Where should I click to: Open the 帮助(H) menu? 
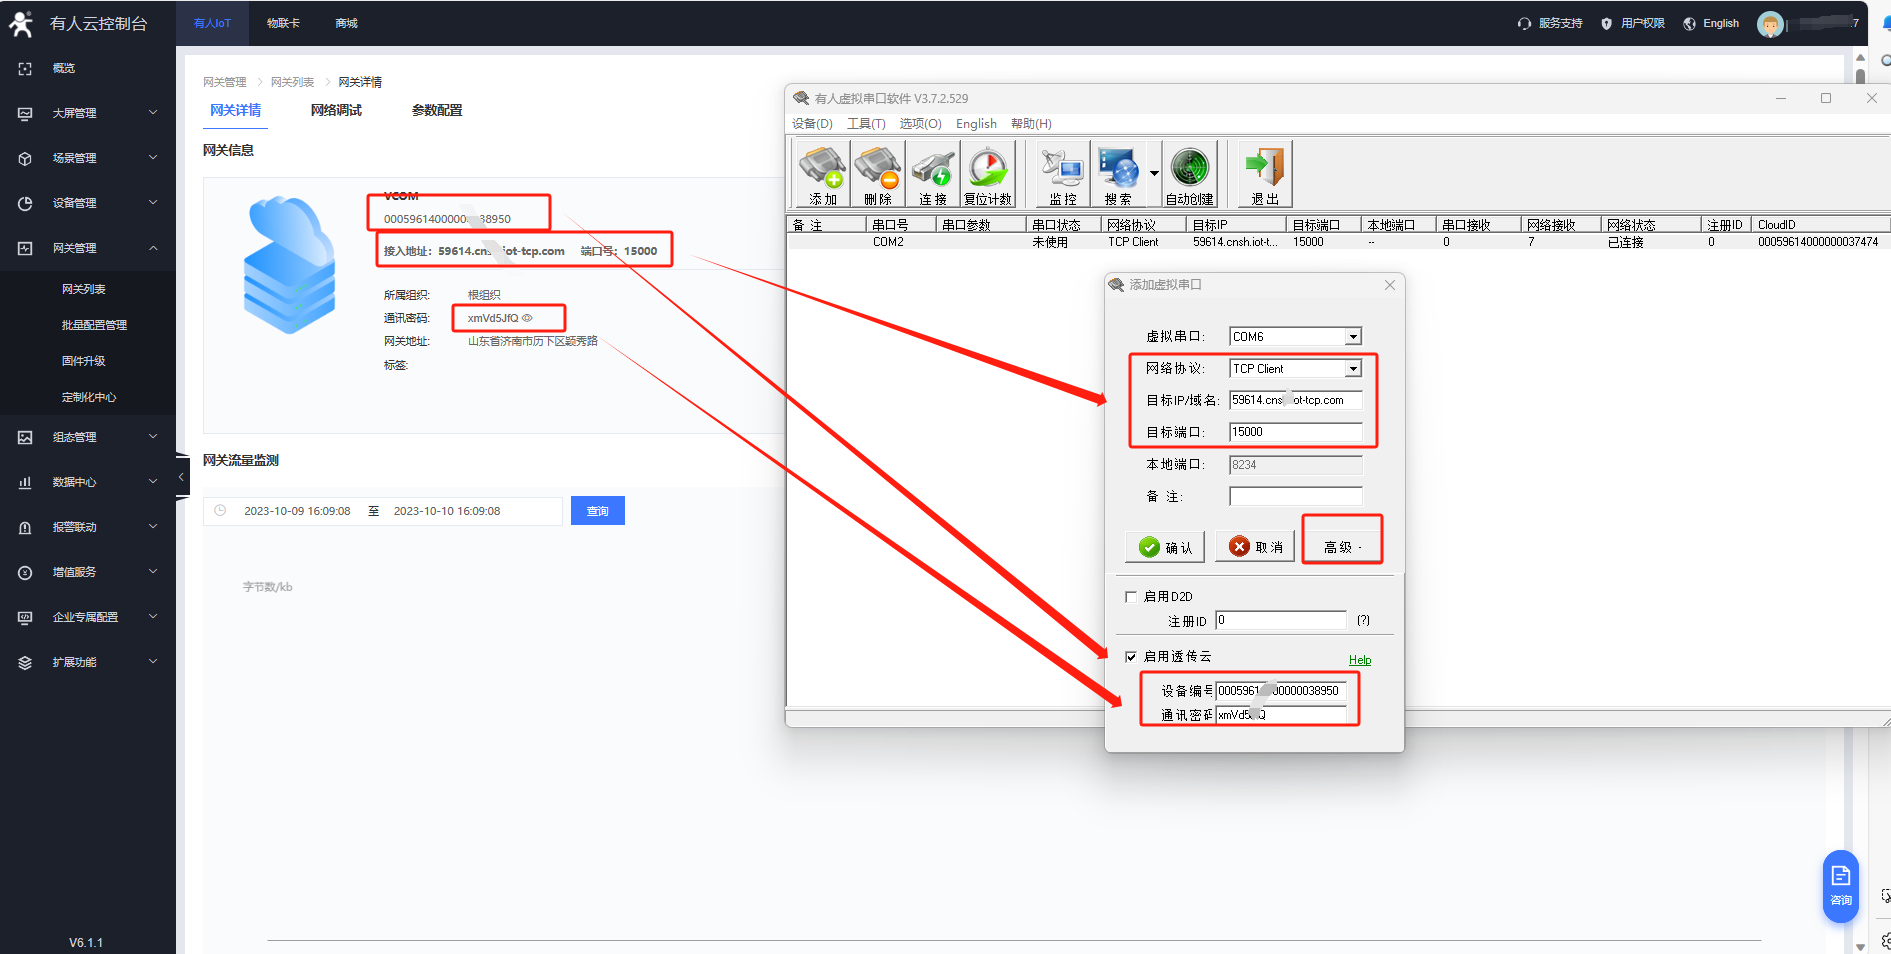(1031, 124)
